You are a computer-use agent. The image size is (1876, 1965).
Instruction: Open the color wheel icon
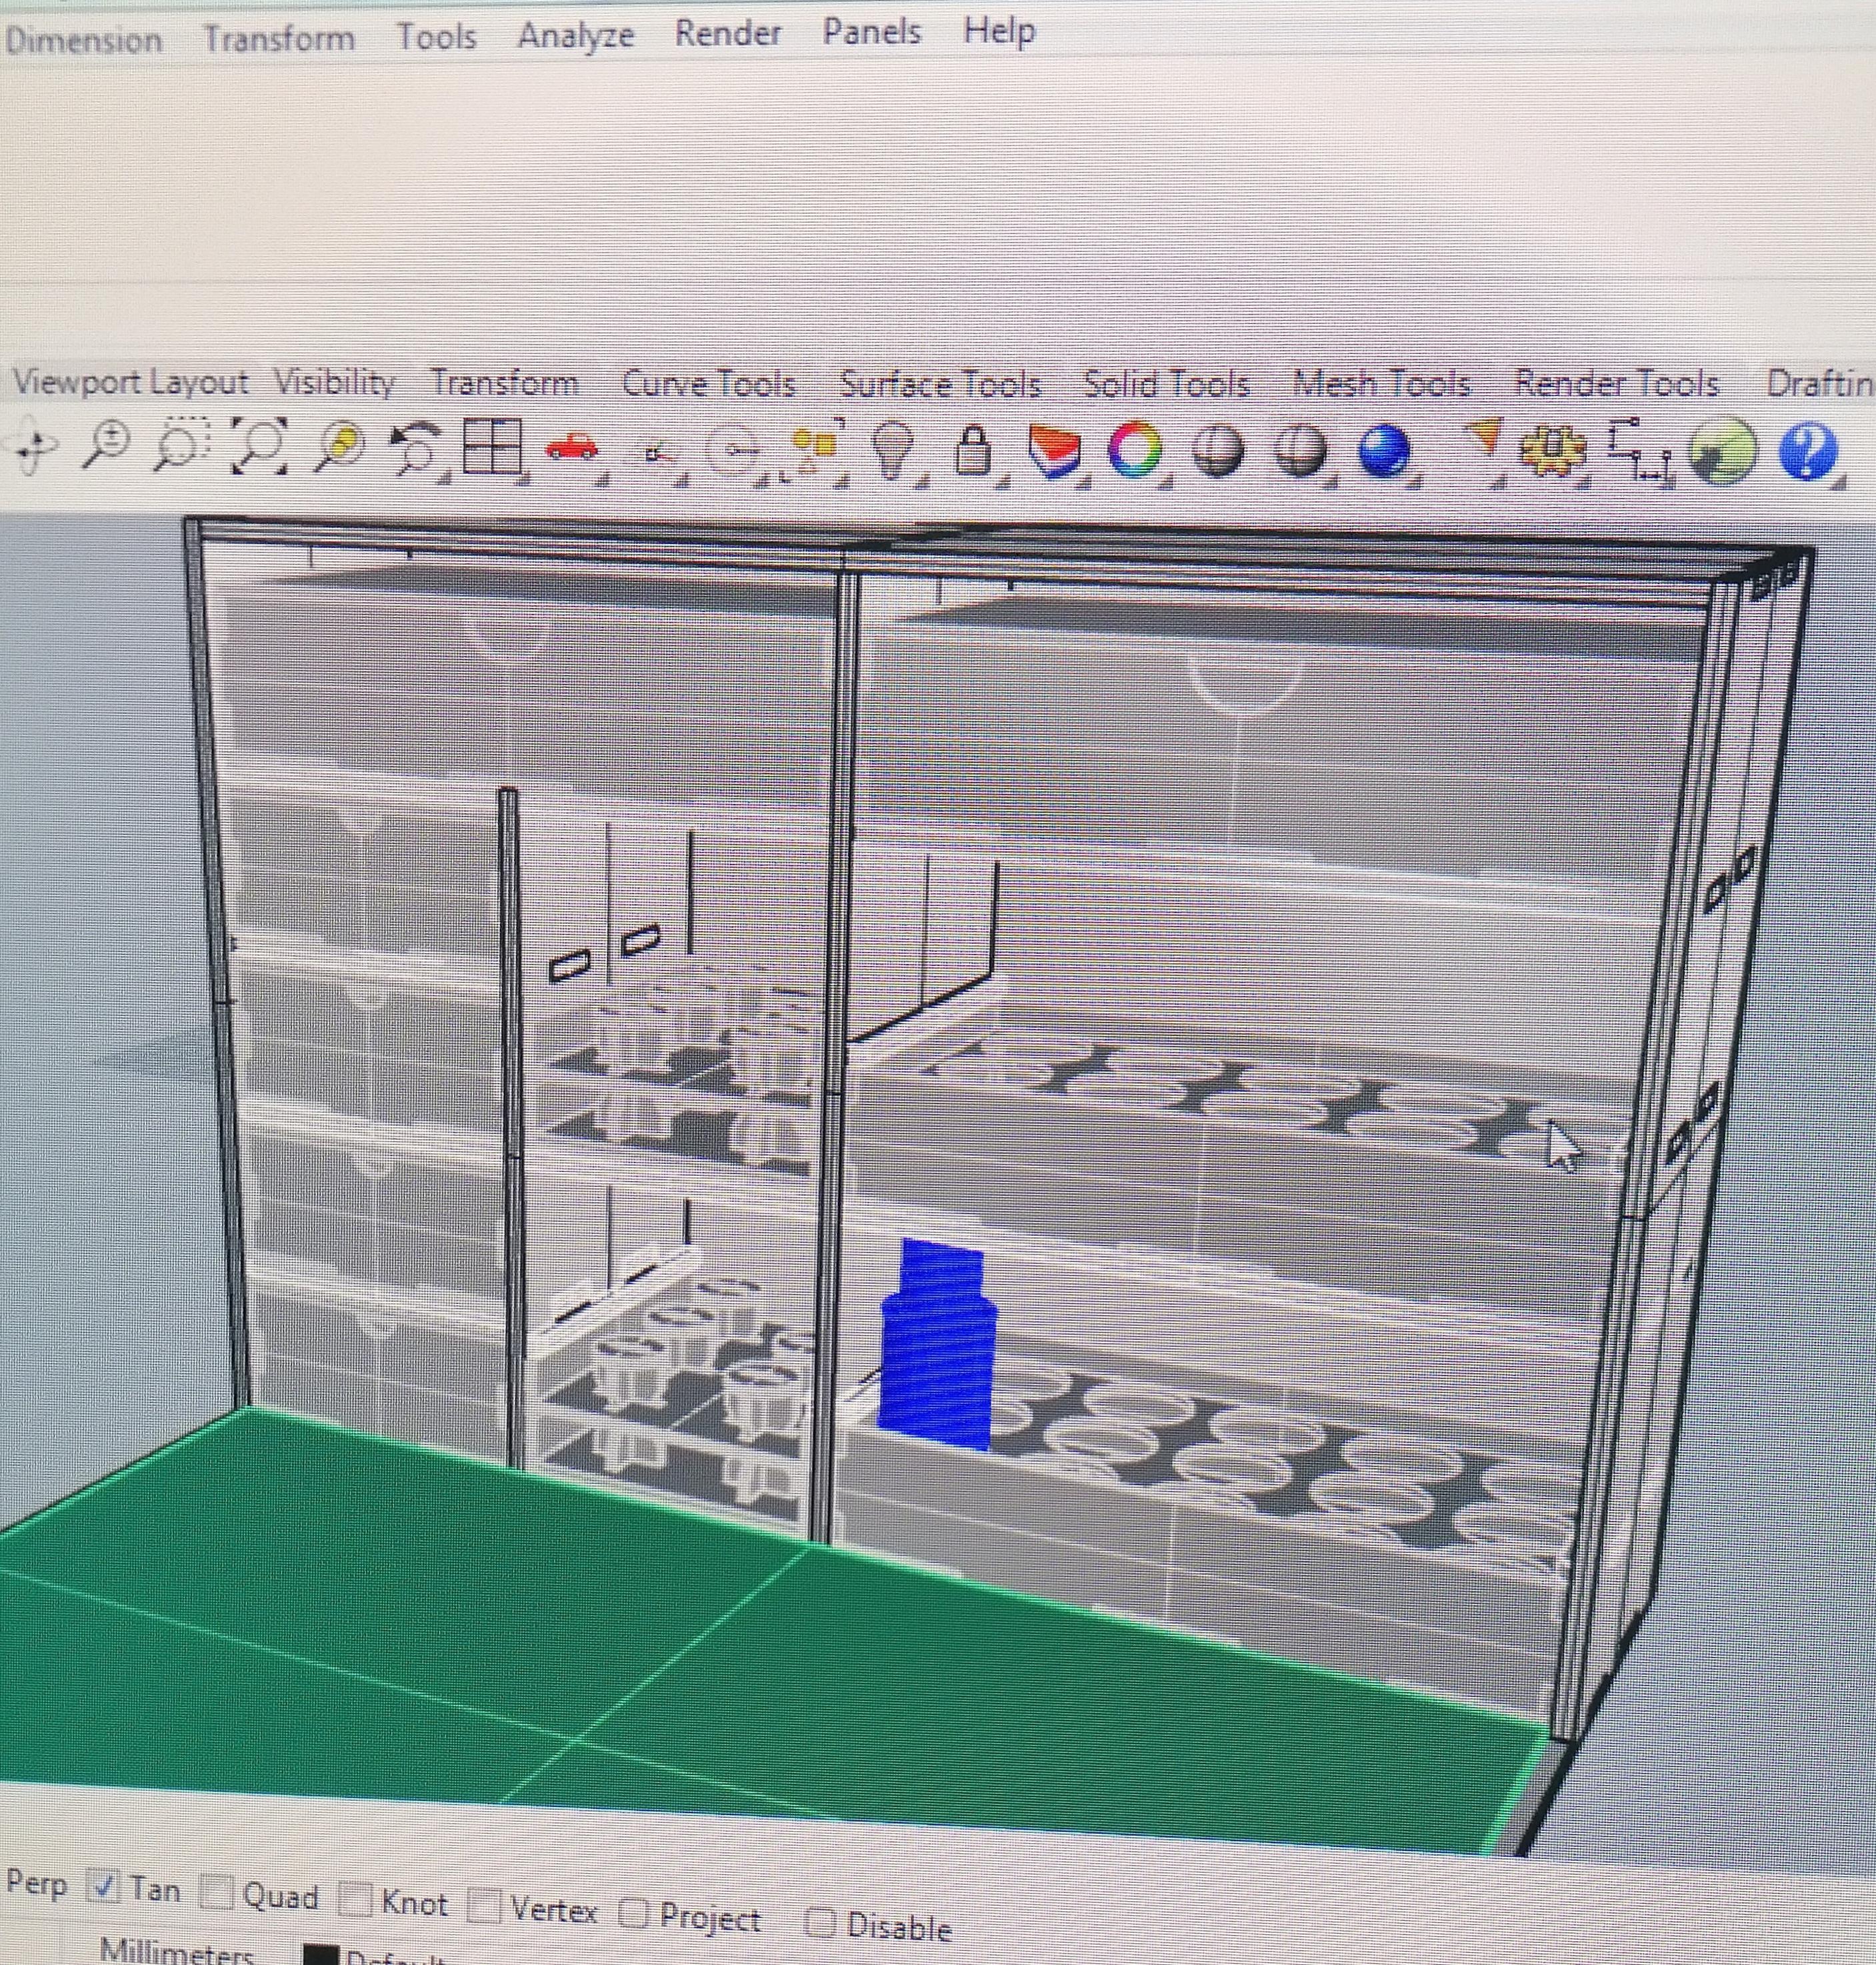(x=1134, y=450)
